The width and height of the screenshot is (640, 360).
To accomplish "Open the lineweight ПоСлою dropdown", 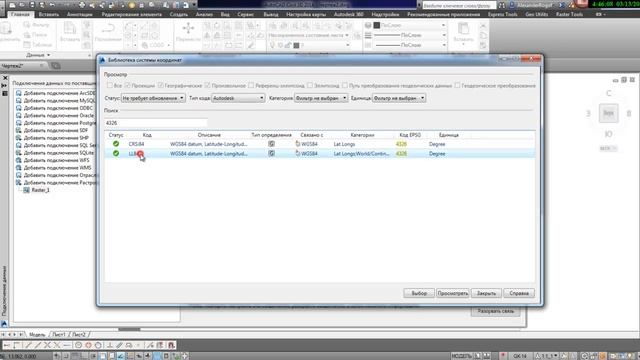I will pos(409,35).
